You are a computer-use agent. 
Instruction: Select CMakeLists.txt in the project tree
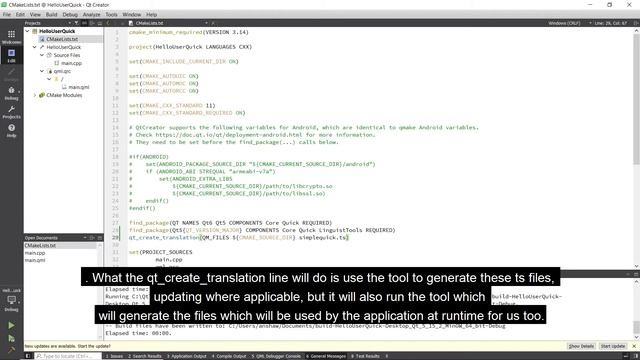pos(62,39)
